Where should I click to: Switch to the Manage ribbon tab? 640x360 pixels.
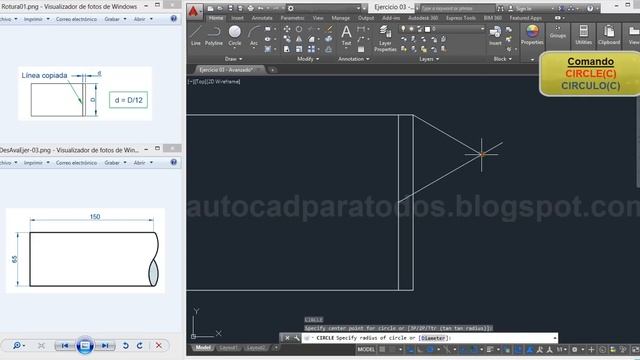(340, 18)
